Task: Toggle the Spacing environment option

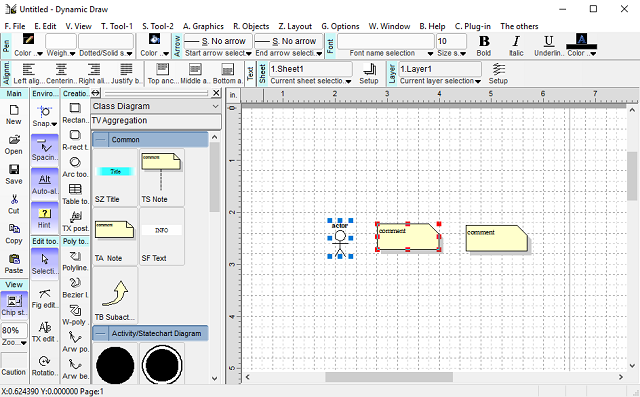Action: 44,149
